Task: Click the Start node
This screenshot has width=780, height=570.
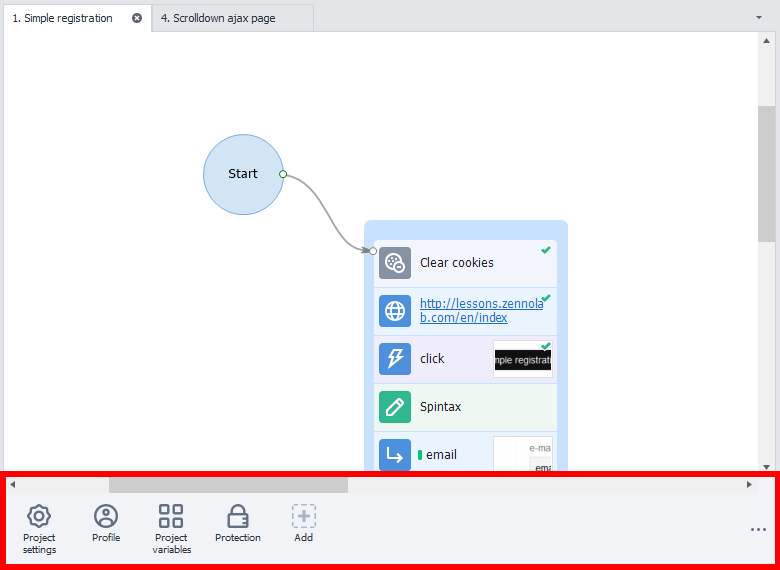Action: pos(243,174)
